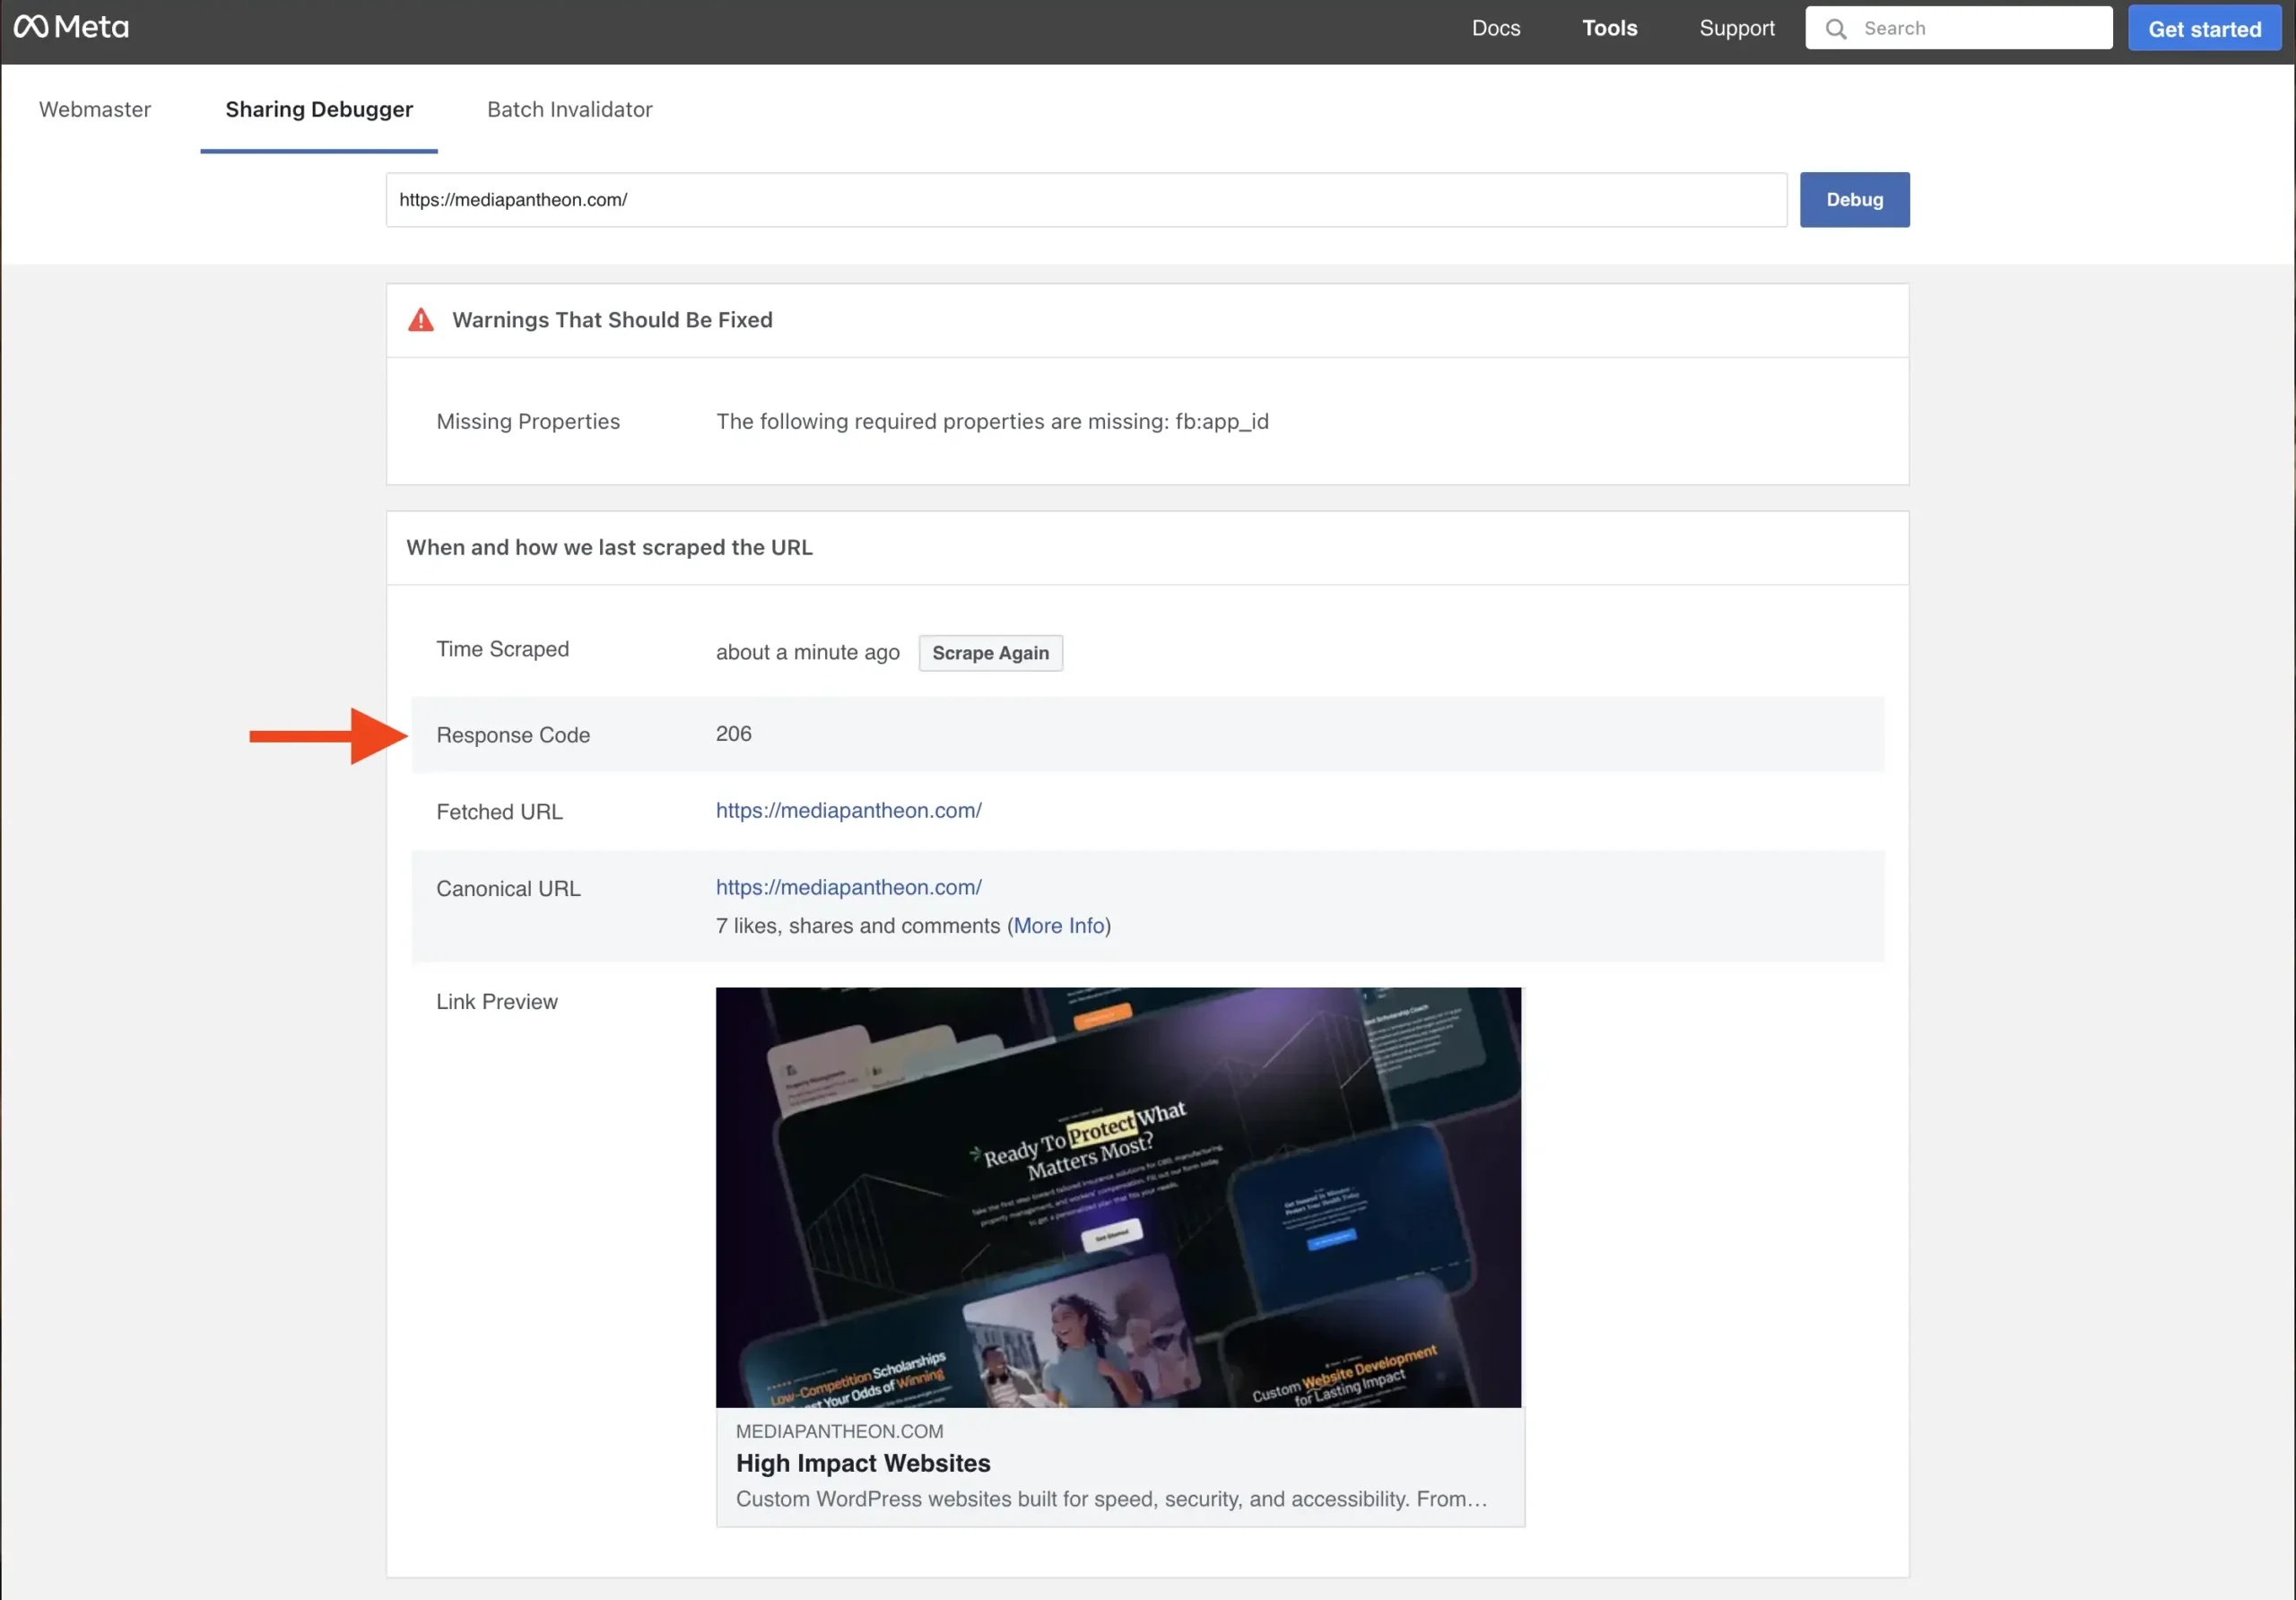Click the 'about a minute ago' text

(807, 652)
